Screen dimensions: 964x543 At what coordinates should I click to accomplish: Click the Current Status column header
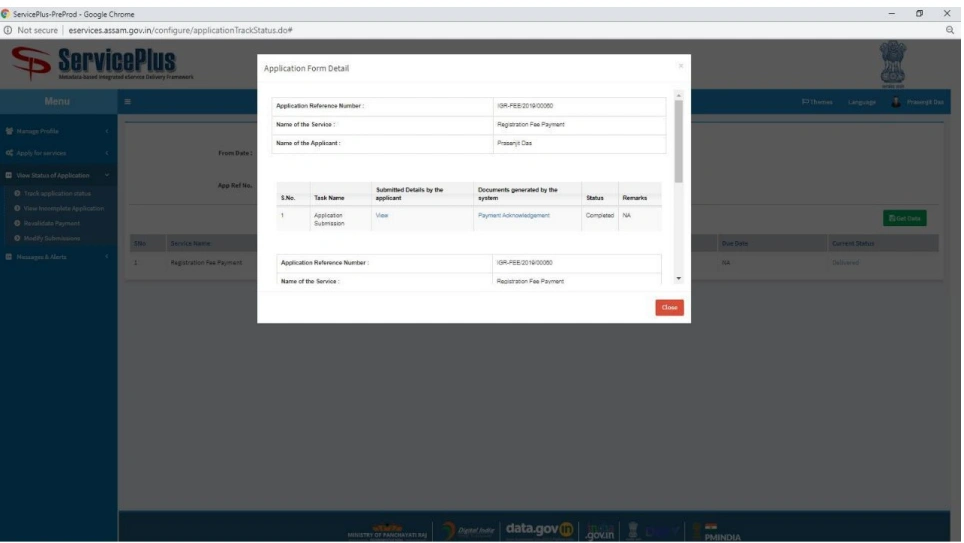[x=853, y=244]
